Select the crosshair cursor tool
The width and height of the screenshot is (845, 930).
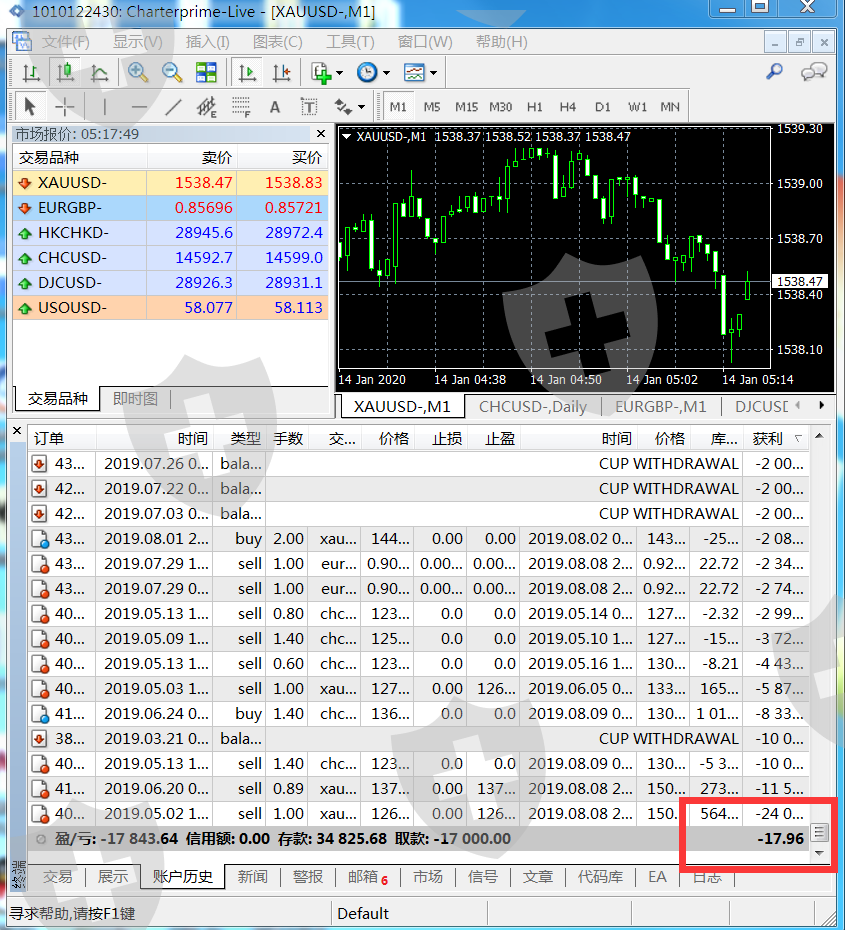pos(65,107)
